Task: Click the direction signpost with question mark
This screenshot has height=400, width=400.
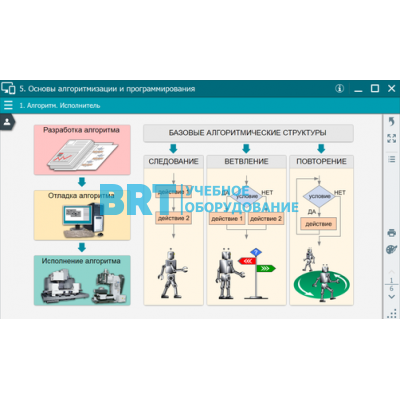Action: pos(257,273)
